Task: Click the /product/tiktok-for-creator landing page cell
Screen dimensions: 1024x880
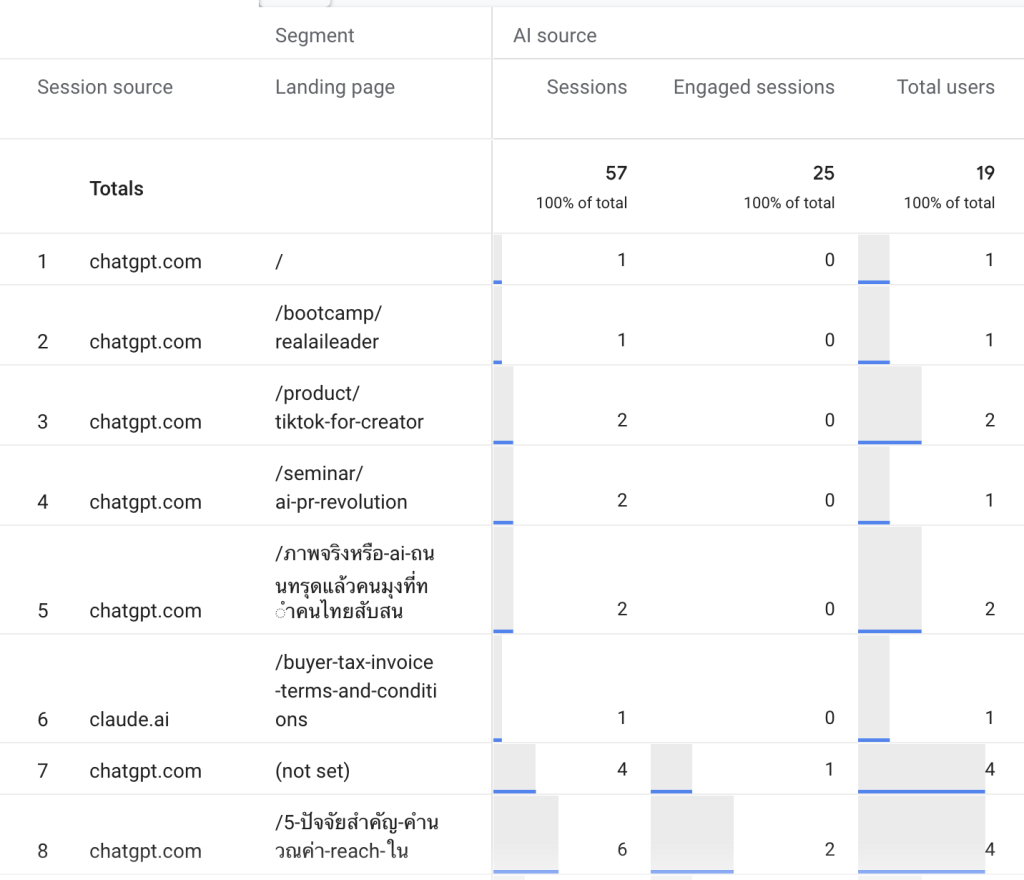Action: click(x=349, y=407)
